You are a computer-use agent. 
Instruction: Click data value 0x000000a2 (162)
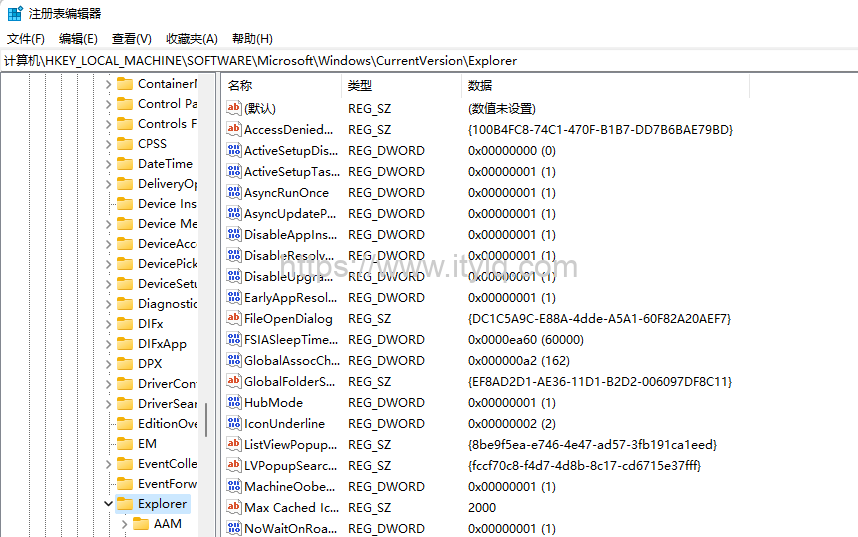(x=519, y=361)
